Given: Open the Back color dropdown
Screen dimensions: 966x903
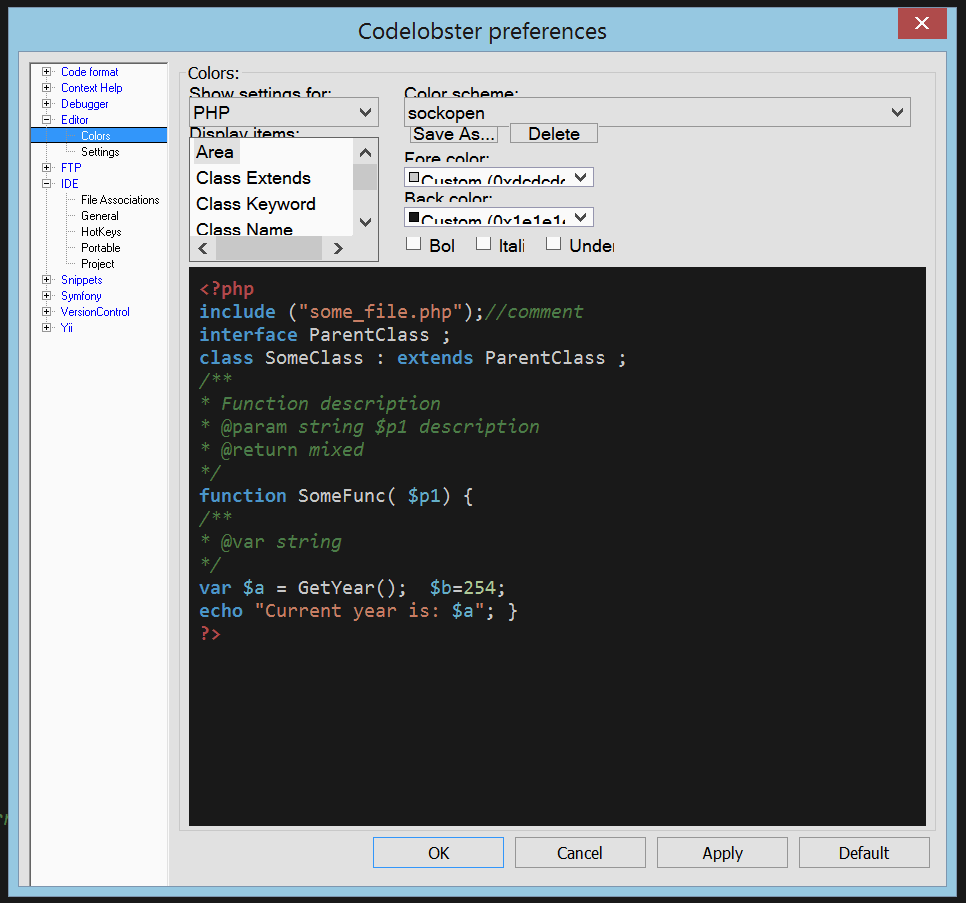Looking at the screenshot, I should 498,217.
